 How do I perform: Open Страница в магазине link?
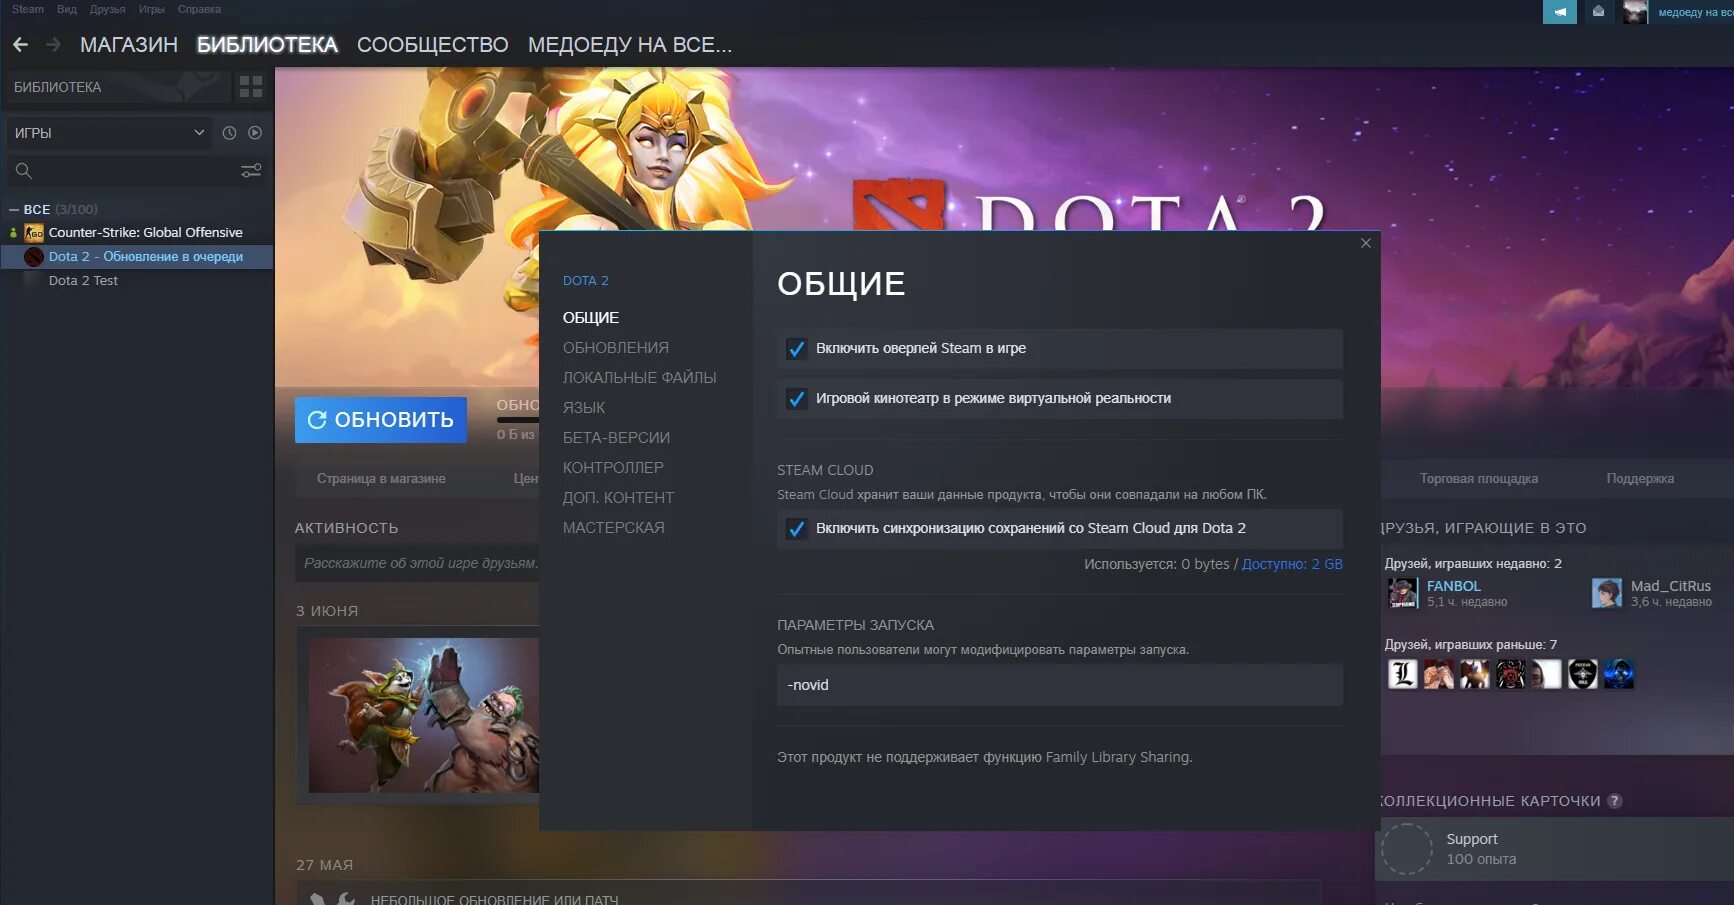381,479
